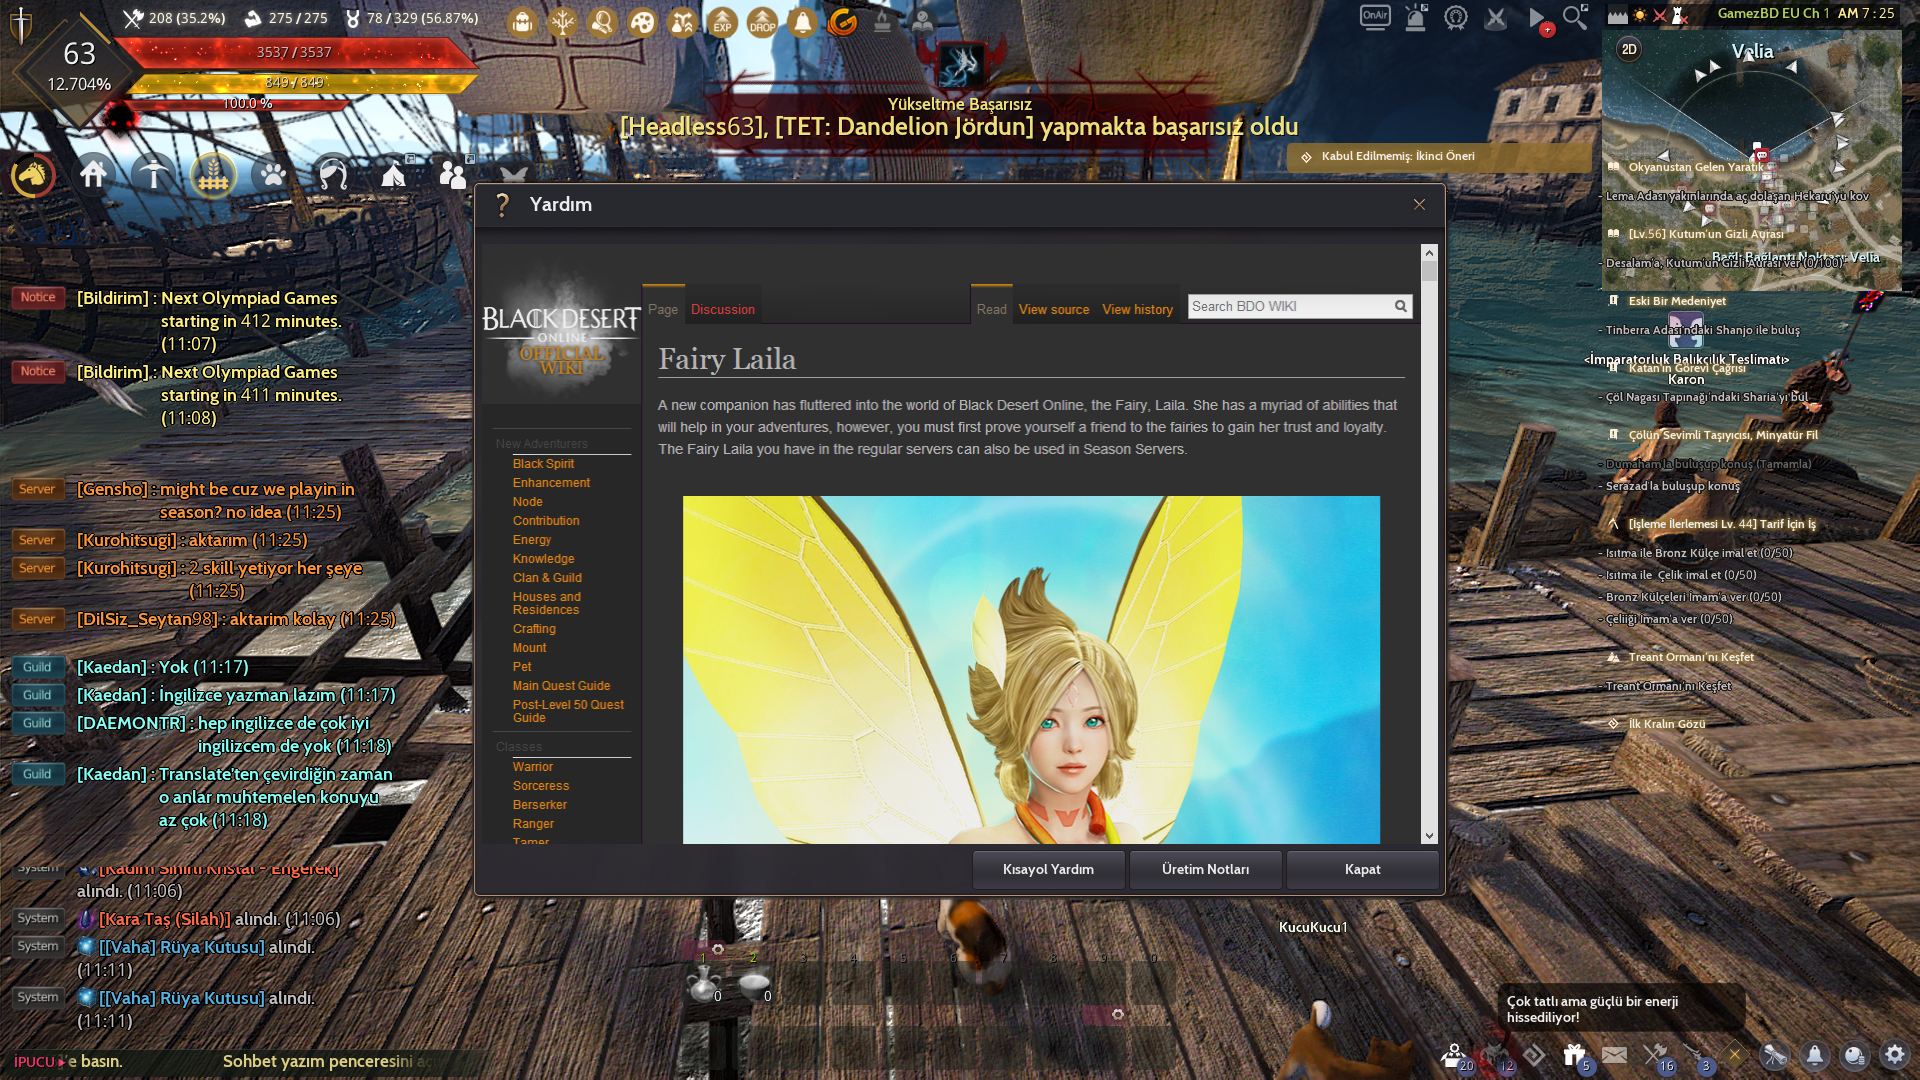Open the magnifier search icon
Screen dimensions: 1920x1080
[x=1575, y=17]
